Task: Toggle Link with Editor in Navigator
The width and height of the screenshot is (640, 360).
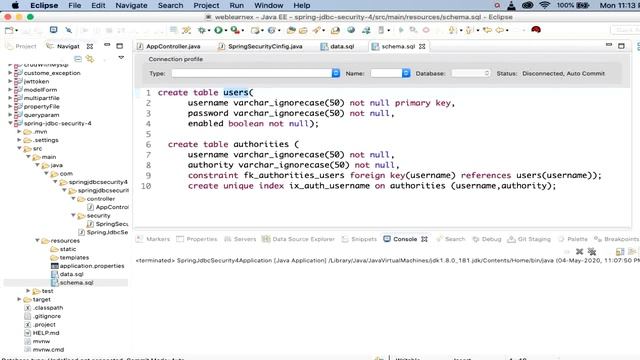Action: pos(90,59)
